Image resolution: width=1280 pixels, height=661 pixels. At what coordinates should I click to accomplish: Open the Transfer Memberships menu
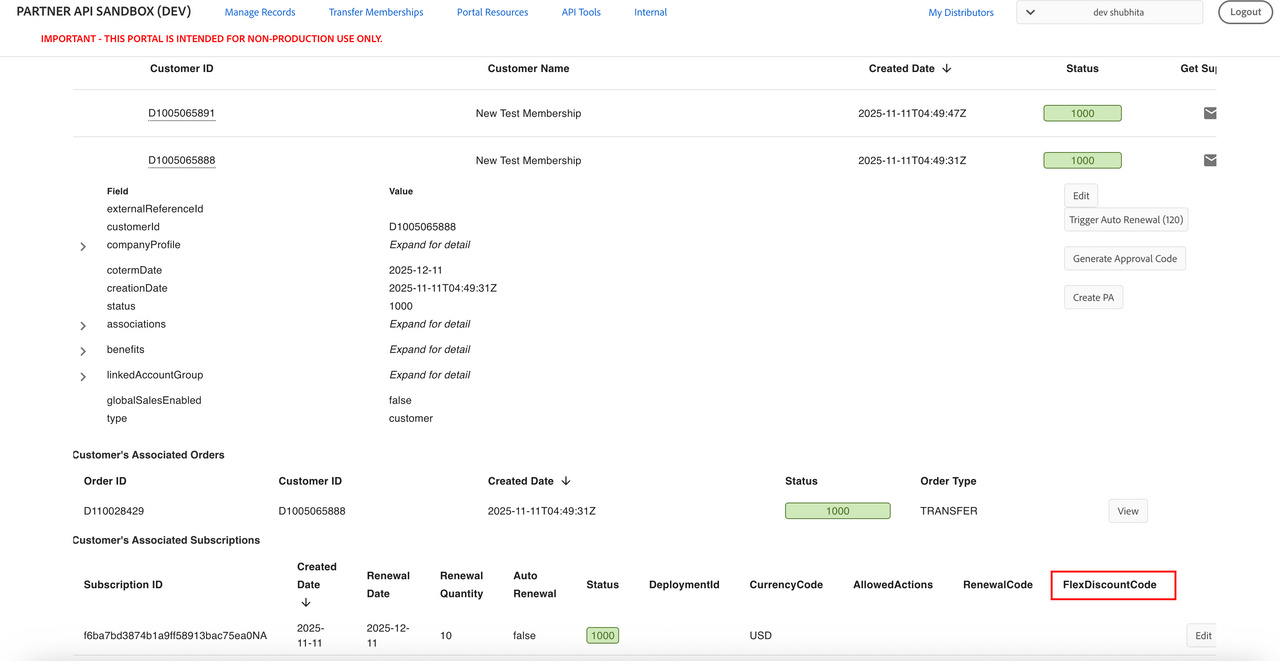376,12
